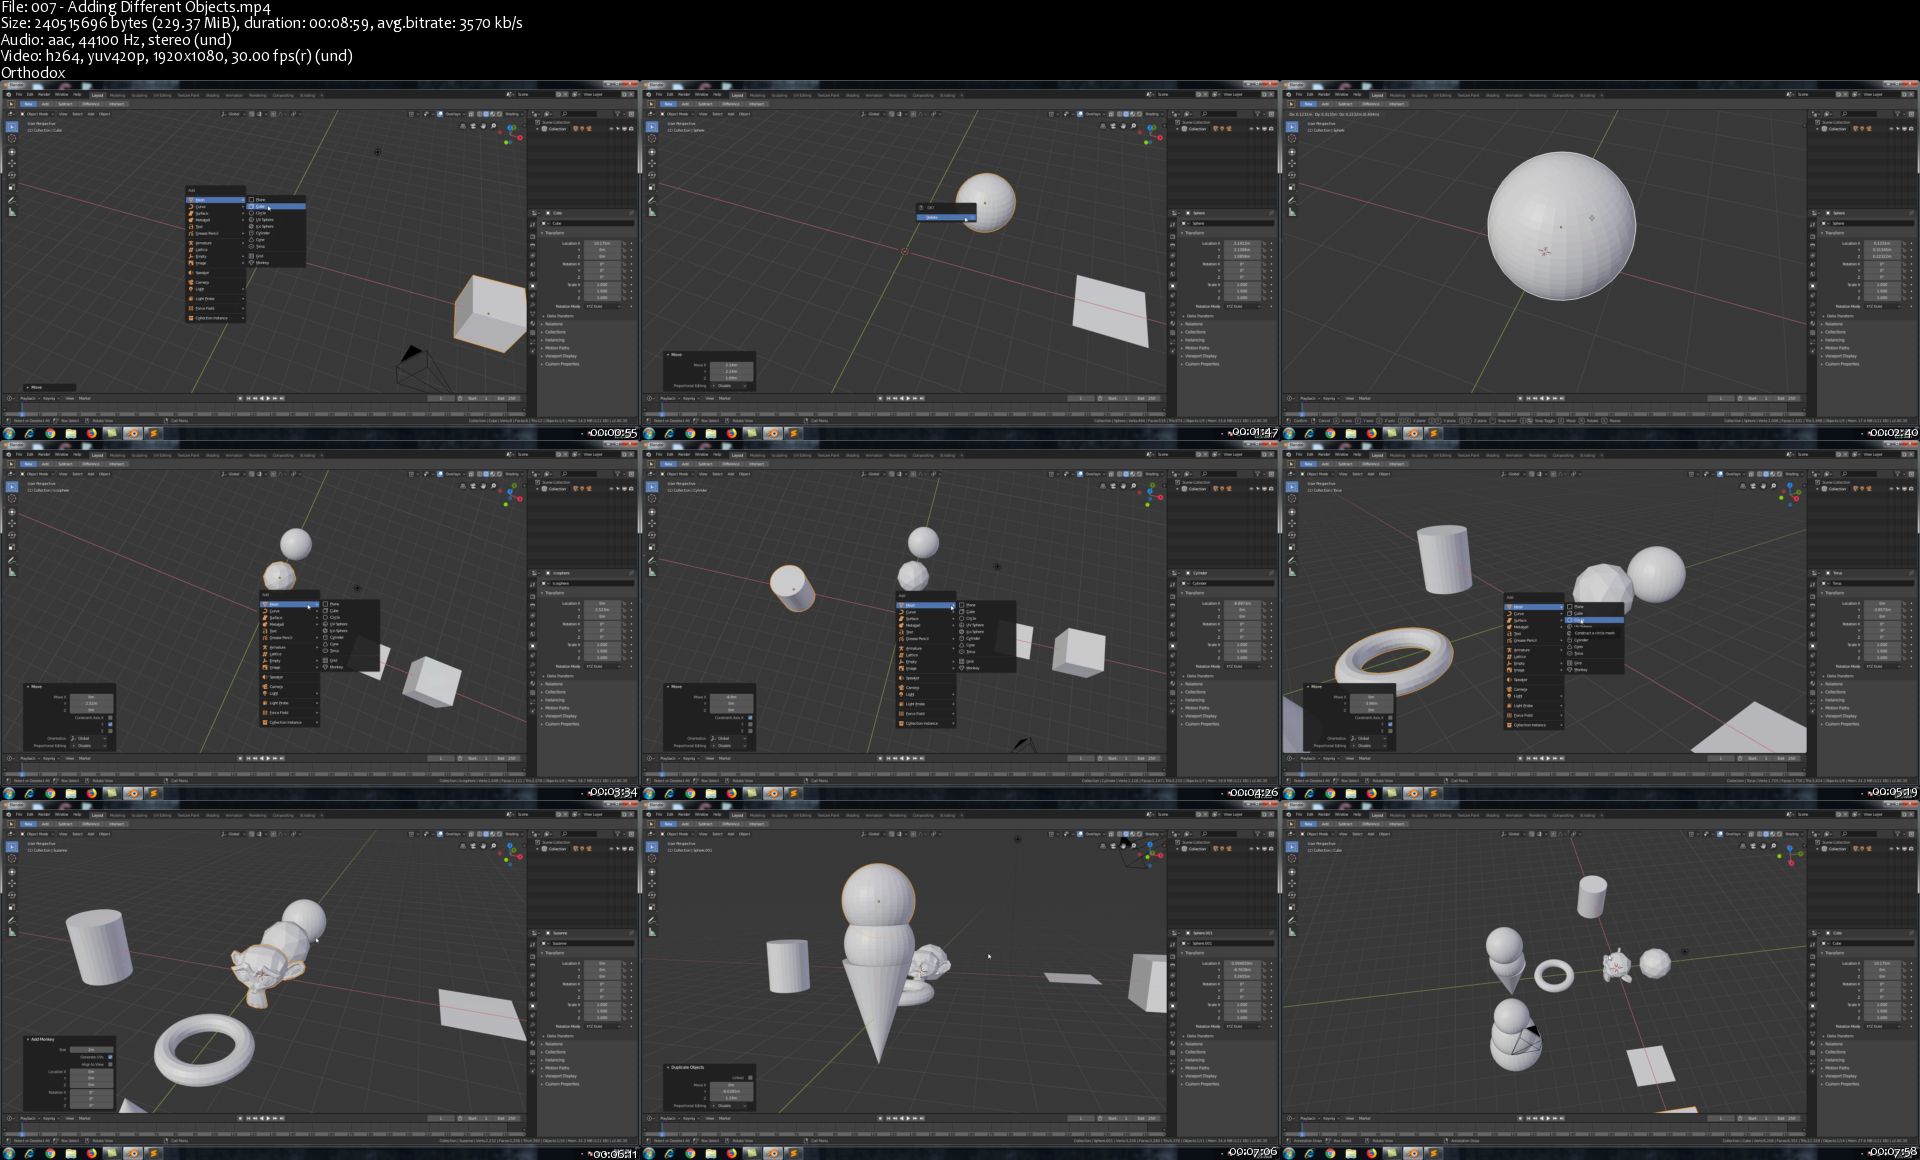
Task: Click the header Add menu in the 00:07:58 frame
Action: 1371,834
